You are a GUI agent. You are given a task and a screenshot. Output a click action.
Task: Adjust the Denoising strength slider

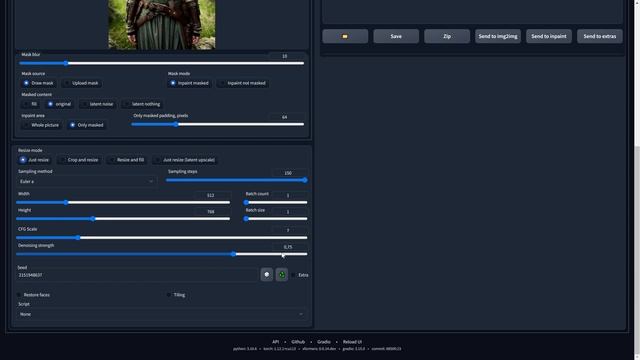[x=162, y=254]
